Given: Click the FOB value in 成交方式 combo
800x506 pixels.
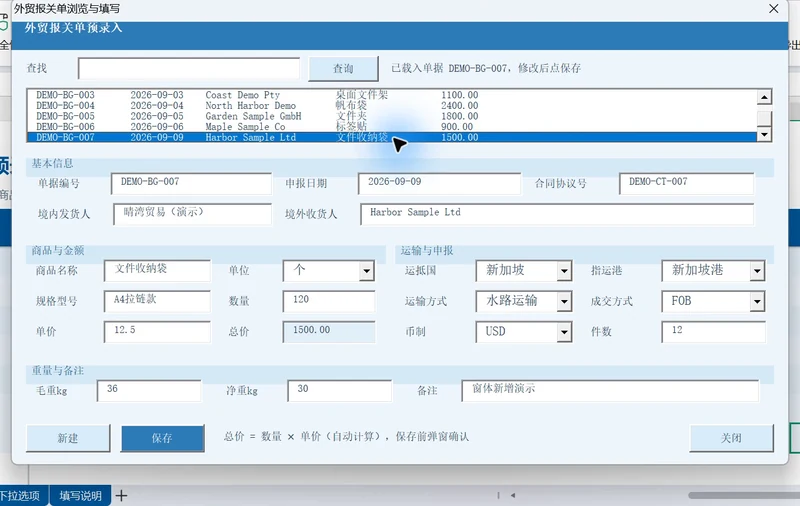Looking at the screenshot, I should [x=682, y=301].
